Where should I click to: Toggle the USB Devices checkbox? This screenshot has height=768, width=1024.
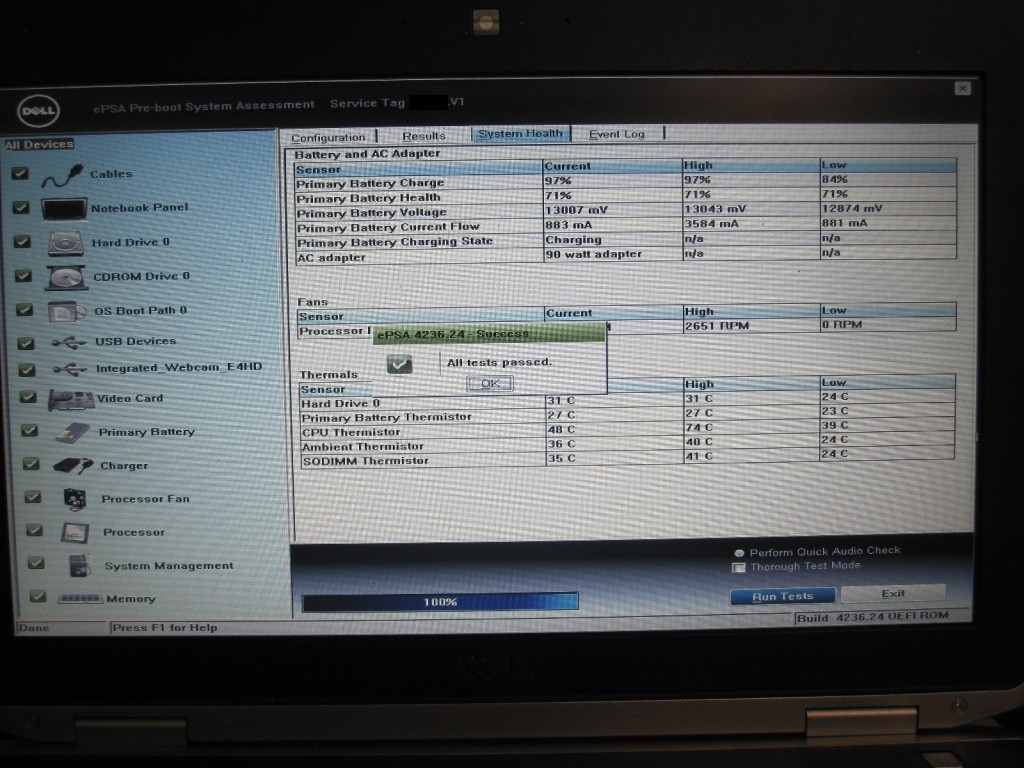coord(26,343)
